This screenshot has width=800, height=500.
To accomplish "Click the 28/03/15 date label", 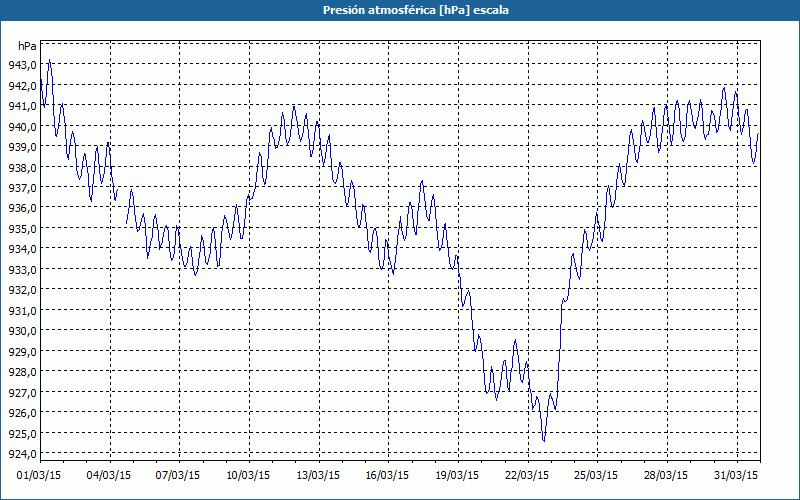I will tap(666, 475).
